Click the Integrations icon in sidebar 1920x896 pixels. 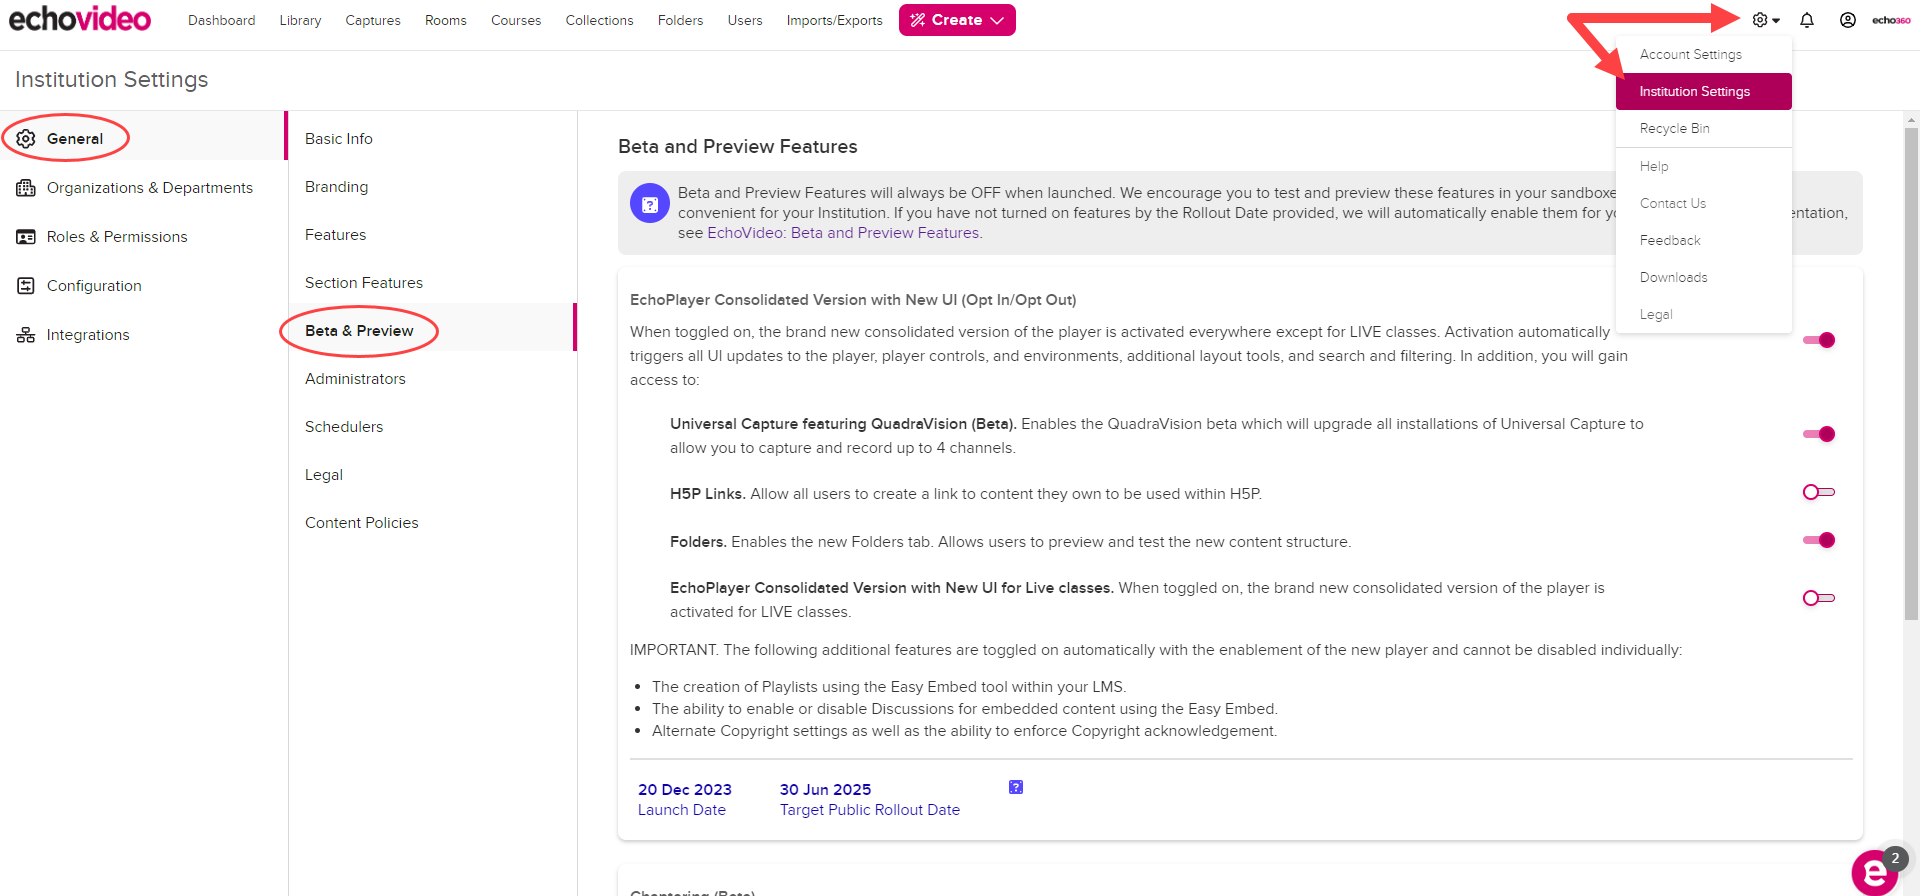26,335
